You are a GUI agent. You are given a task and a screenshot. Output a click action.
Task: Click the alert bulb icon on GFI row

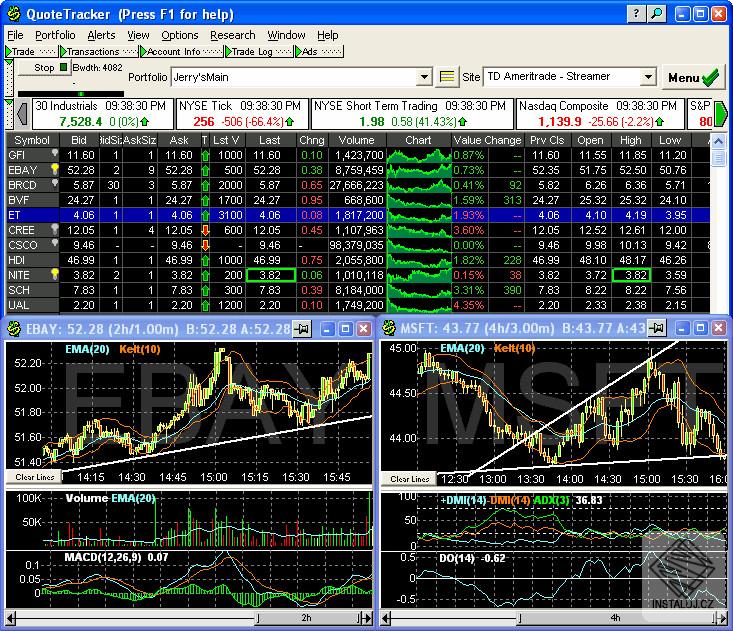coord(55,153)
